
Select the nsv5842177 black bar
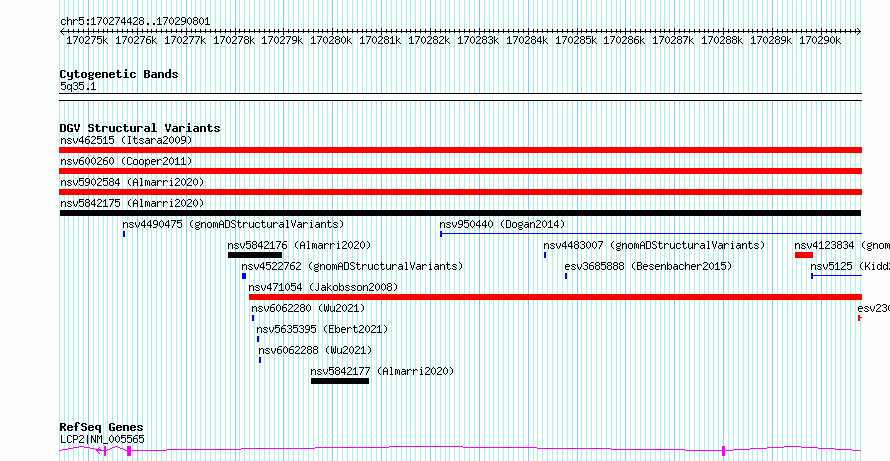(340, 381)
